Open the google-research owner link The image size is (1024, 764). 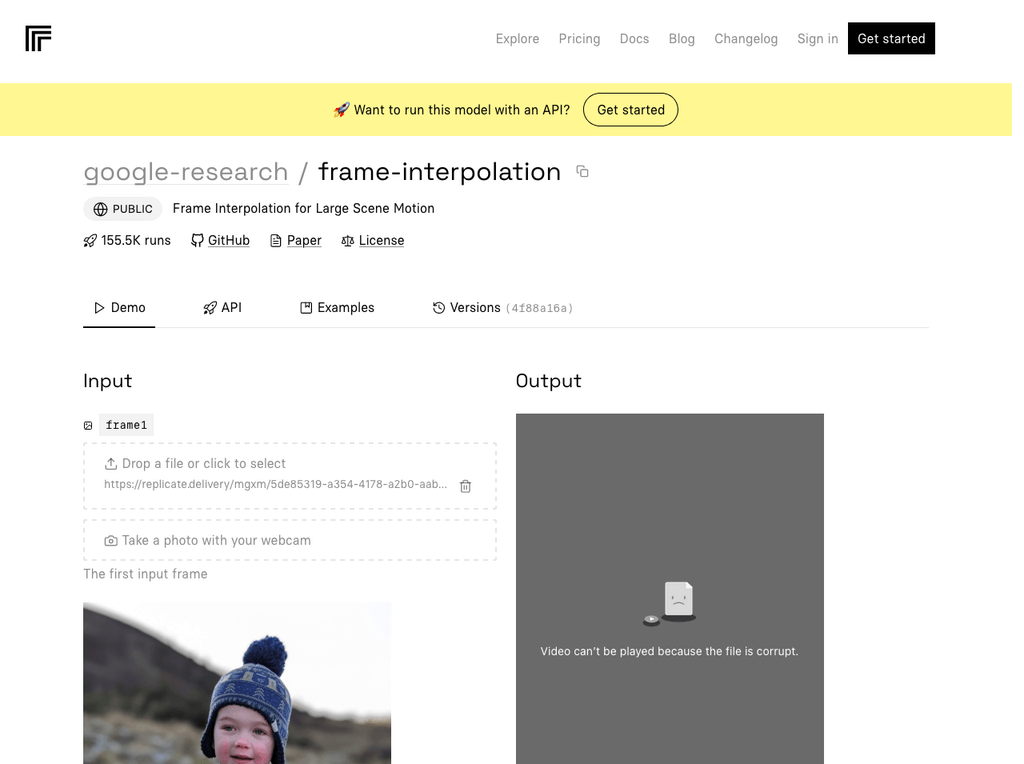click(186, 172)
